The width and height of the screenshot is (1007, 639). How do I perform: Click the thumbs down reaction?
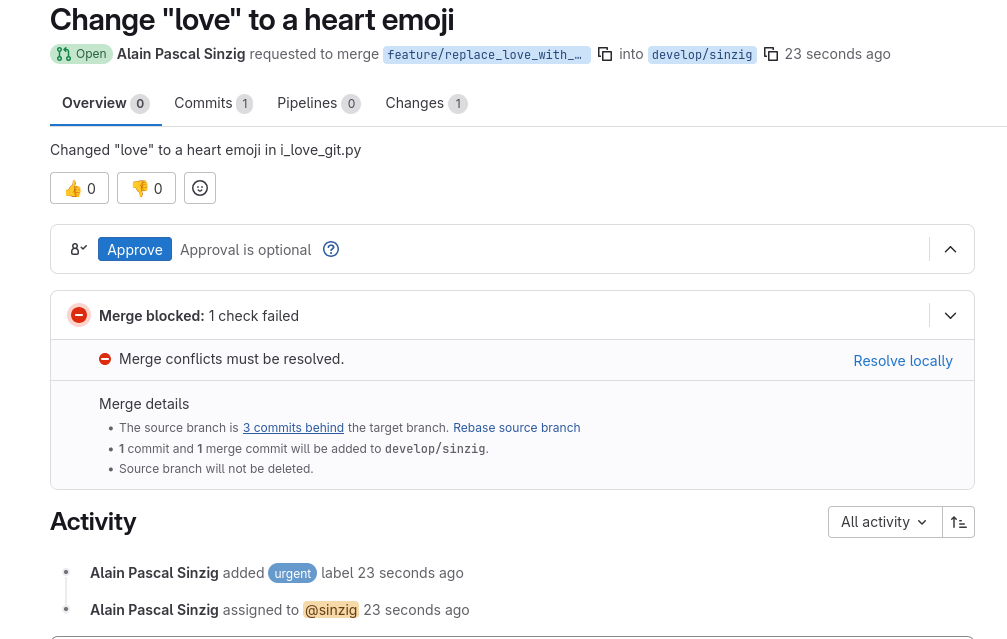coord(146,188)
